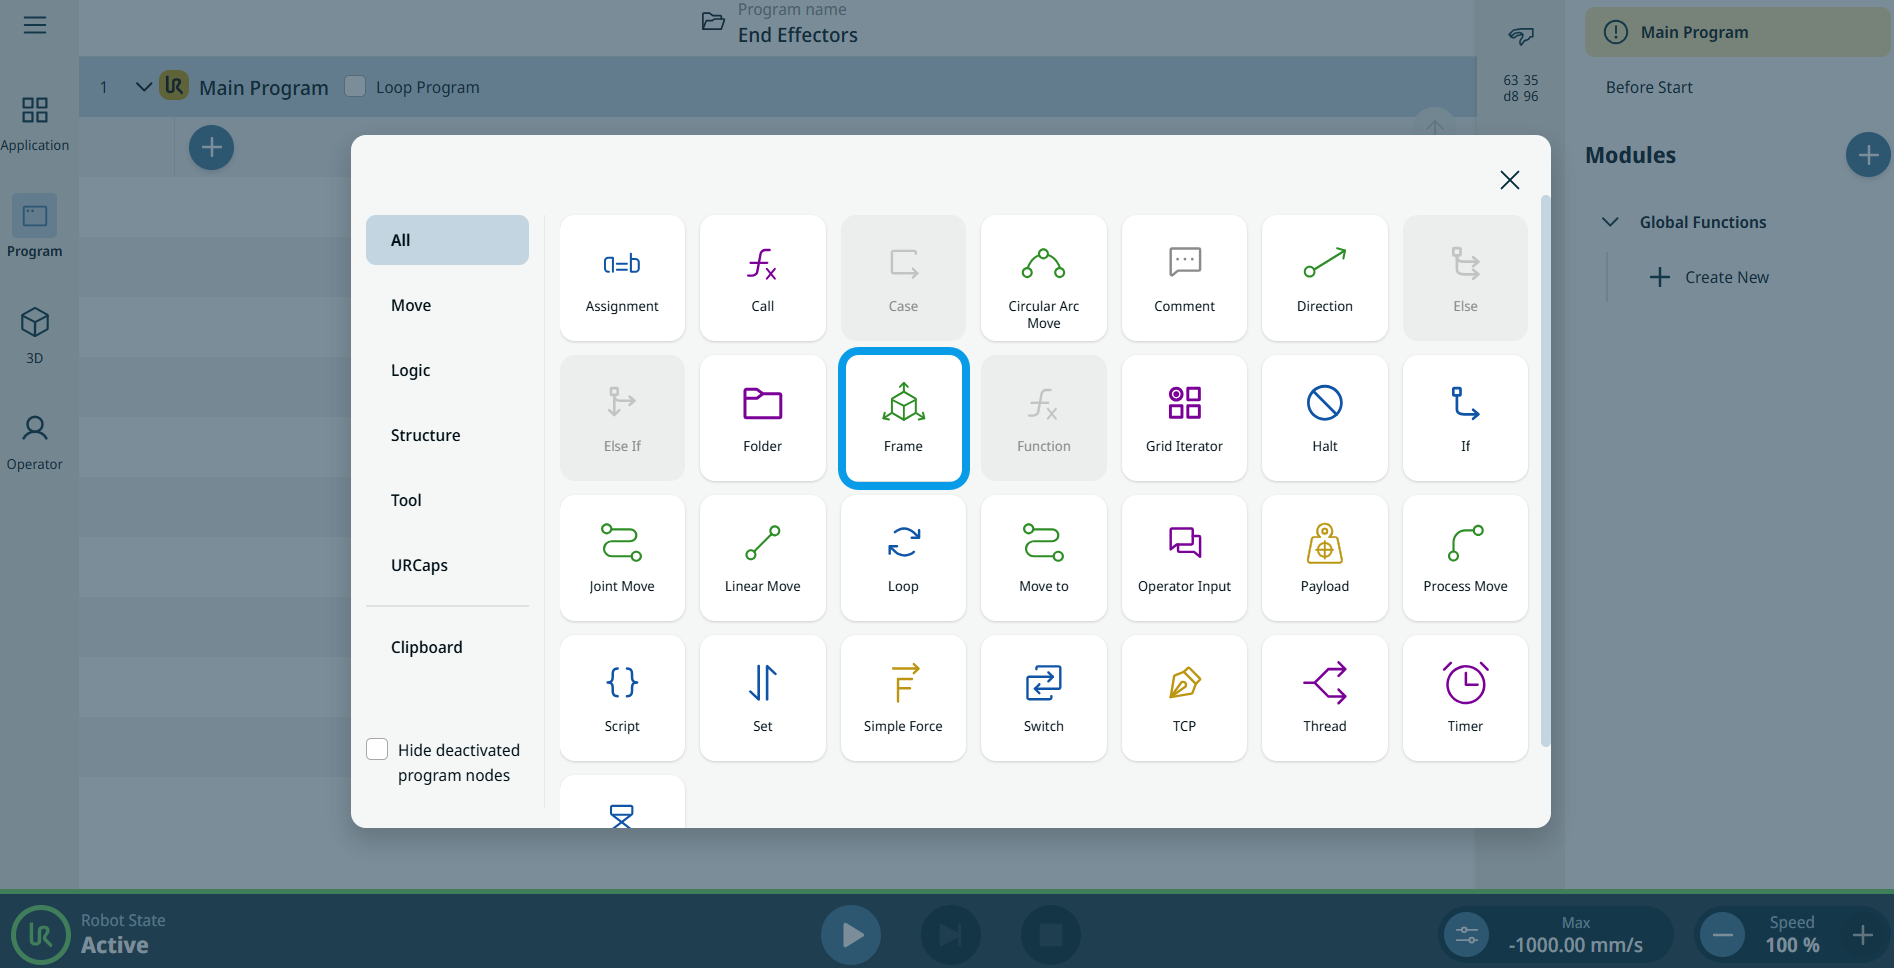Insert a Simple Force node
Viewport: 1894px width, 968px height.
(902, 697)
